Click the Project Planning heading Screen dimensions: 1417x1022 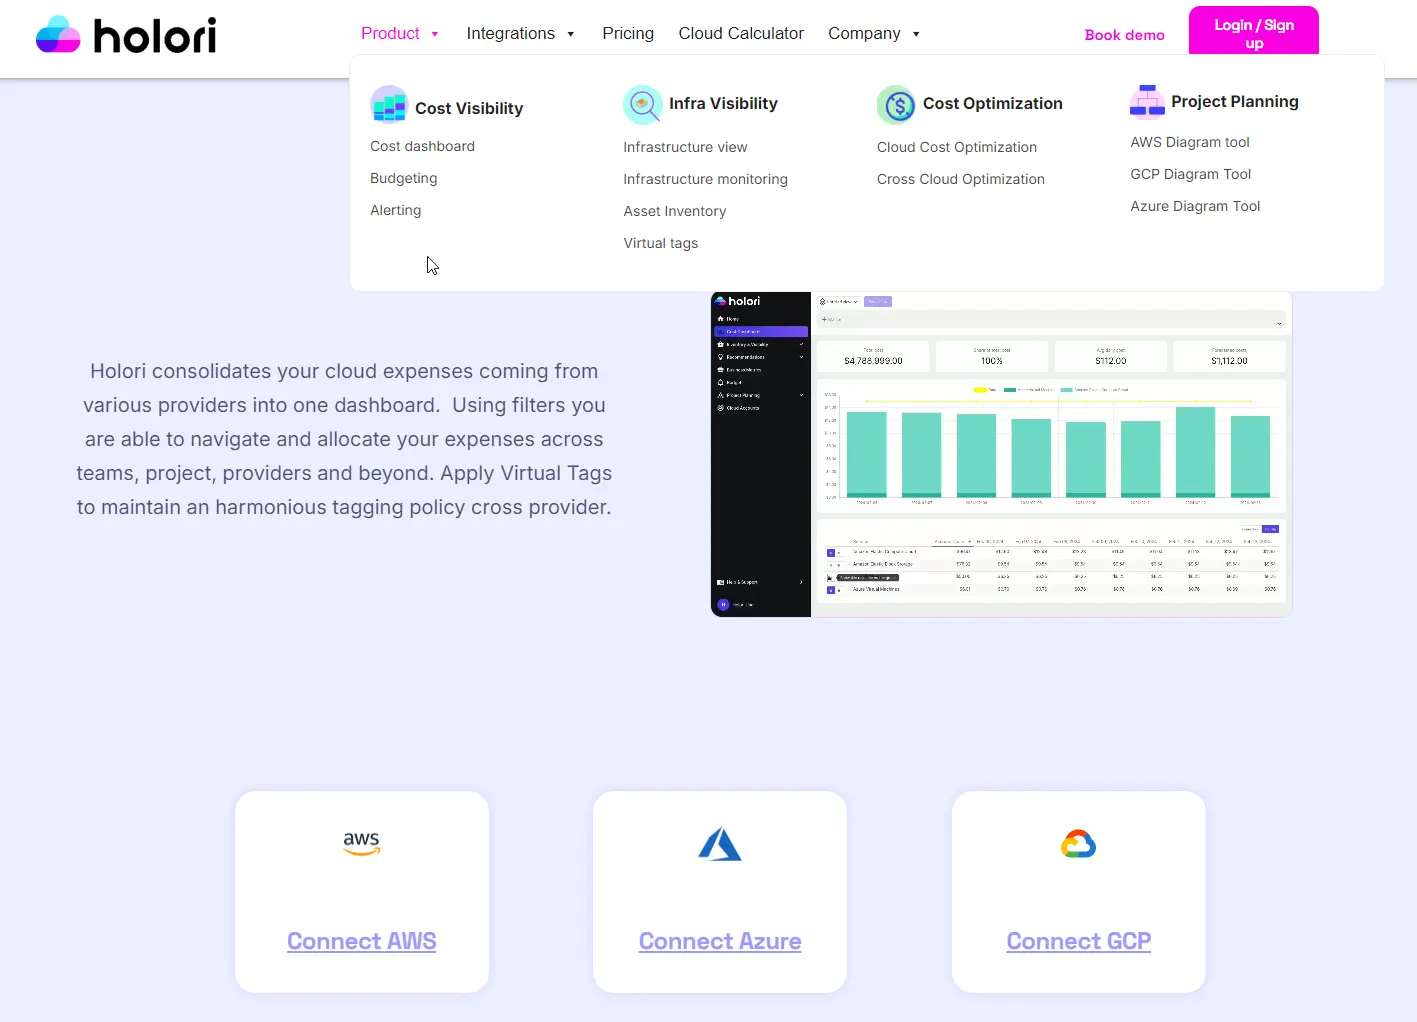click(1235, 101)
